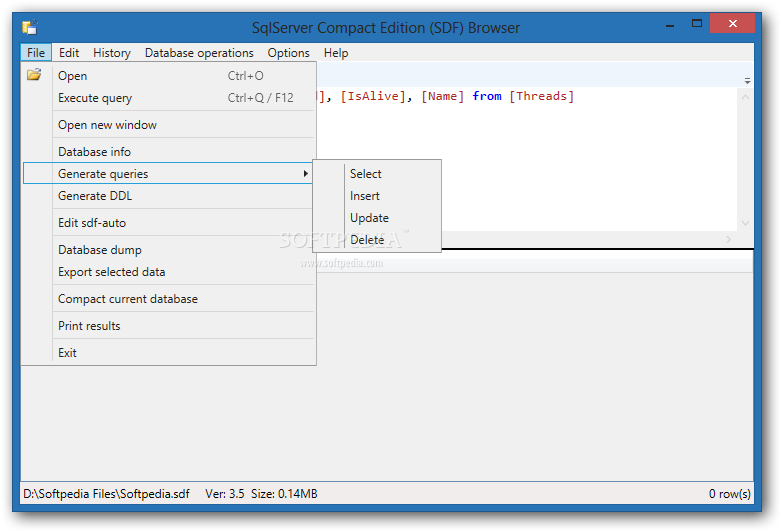The image size is (782, 532).
Task: Maximize the SDF Browser window
Action: [697, 23]
